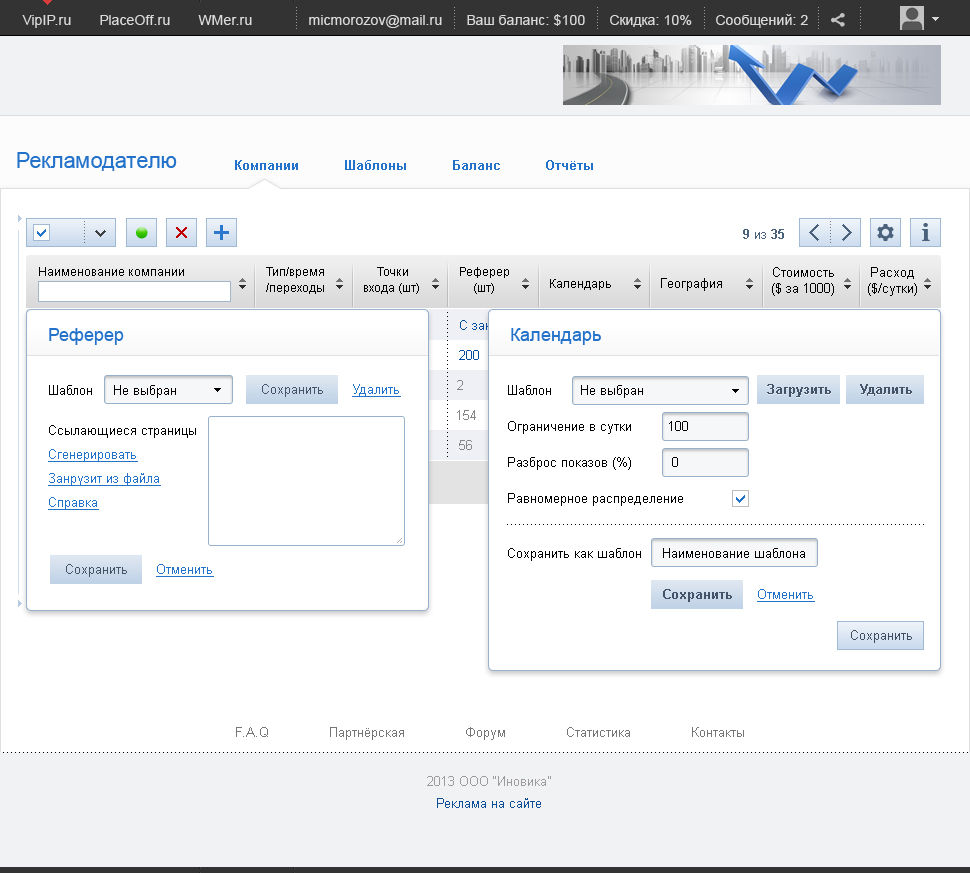
Task: Click the red X delete icon
Action: [181, 233]
